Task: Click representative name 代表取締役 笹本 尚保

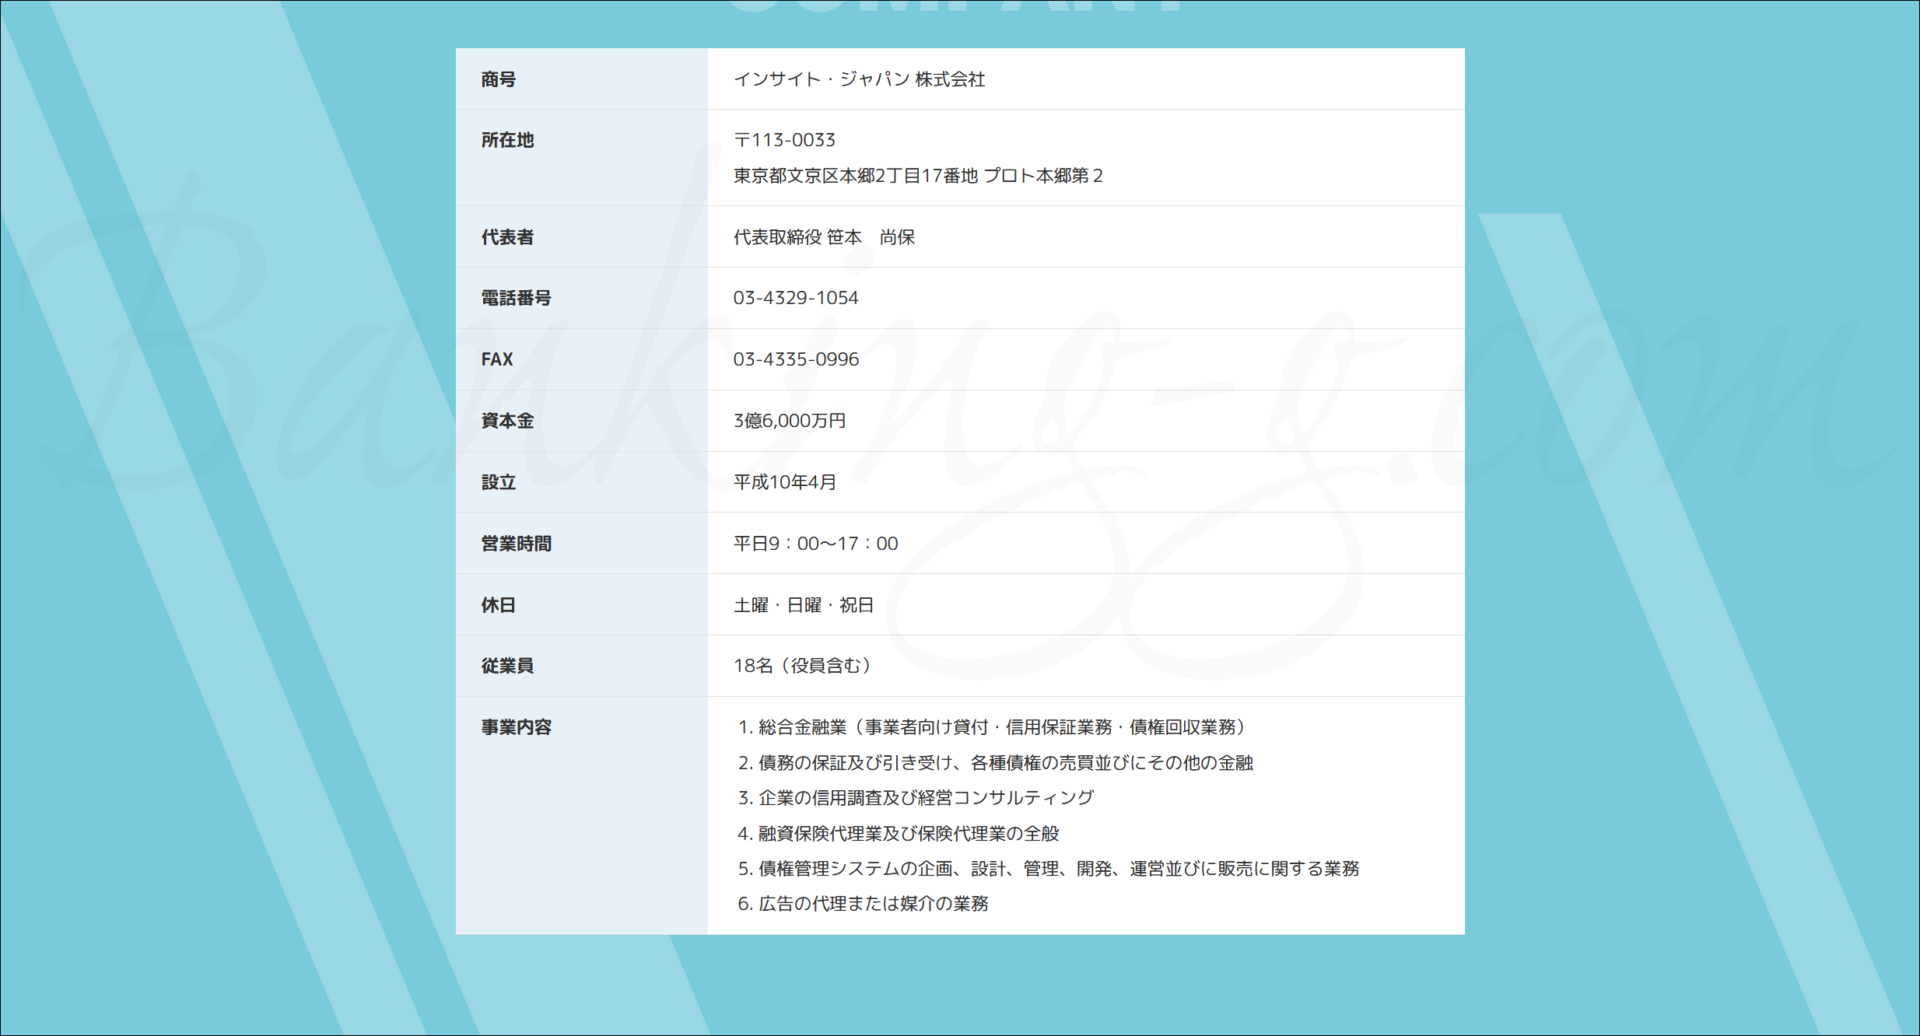Action: coord(824,237)
